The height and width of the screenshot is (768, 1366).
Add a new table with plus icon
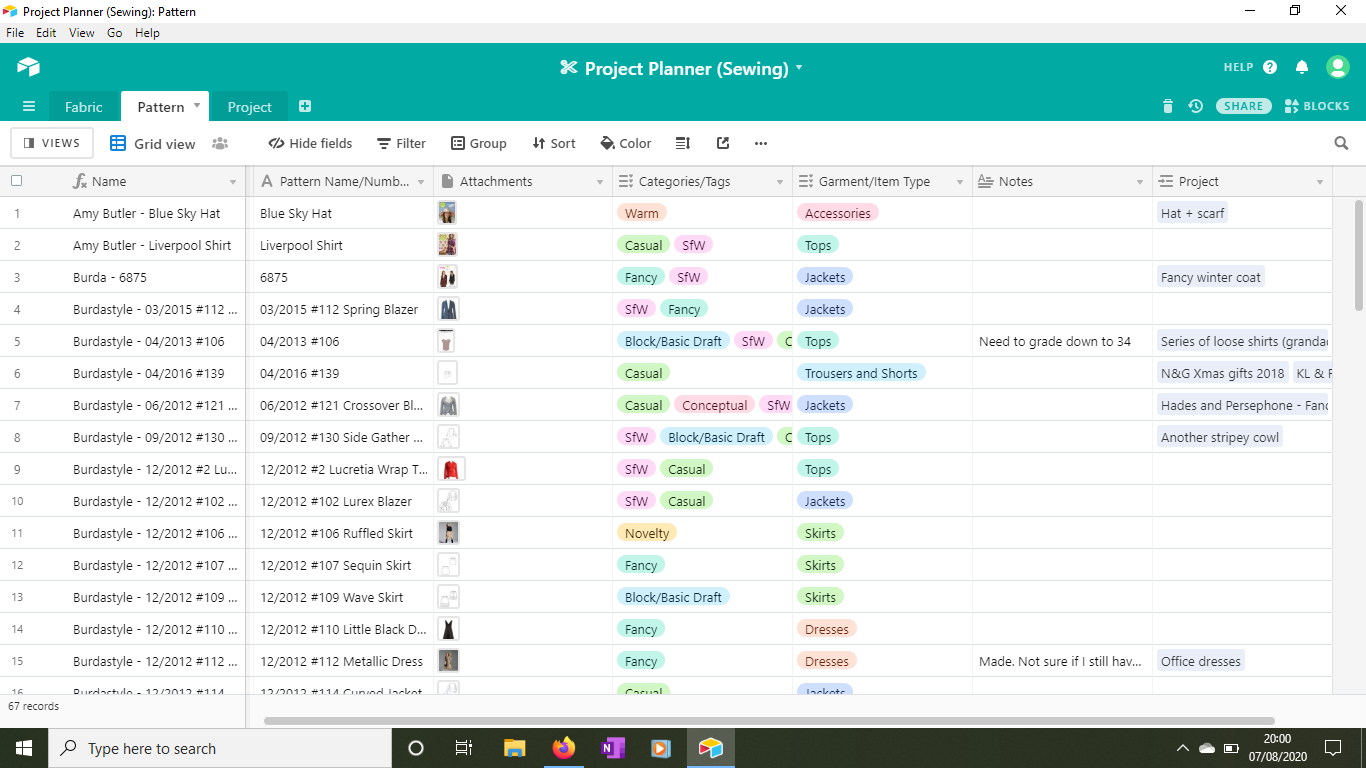pyautogui.click(x=305, y=106)
